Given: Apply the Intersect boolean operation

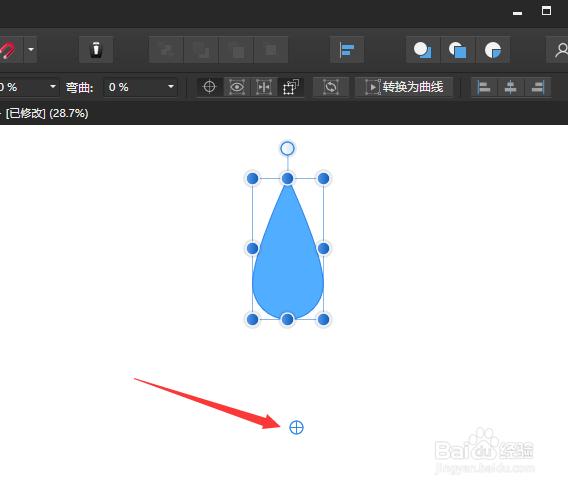Looking at the screenshot, I should [493, 50].
